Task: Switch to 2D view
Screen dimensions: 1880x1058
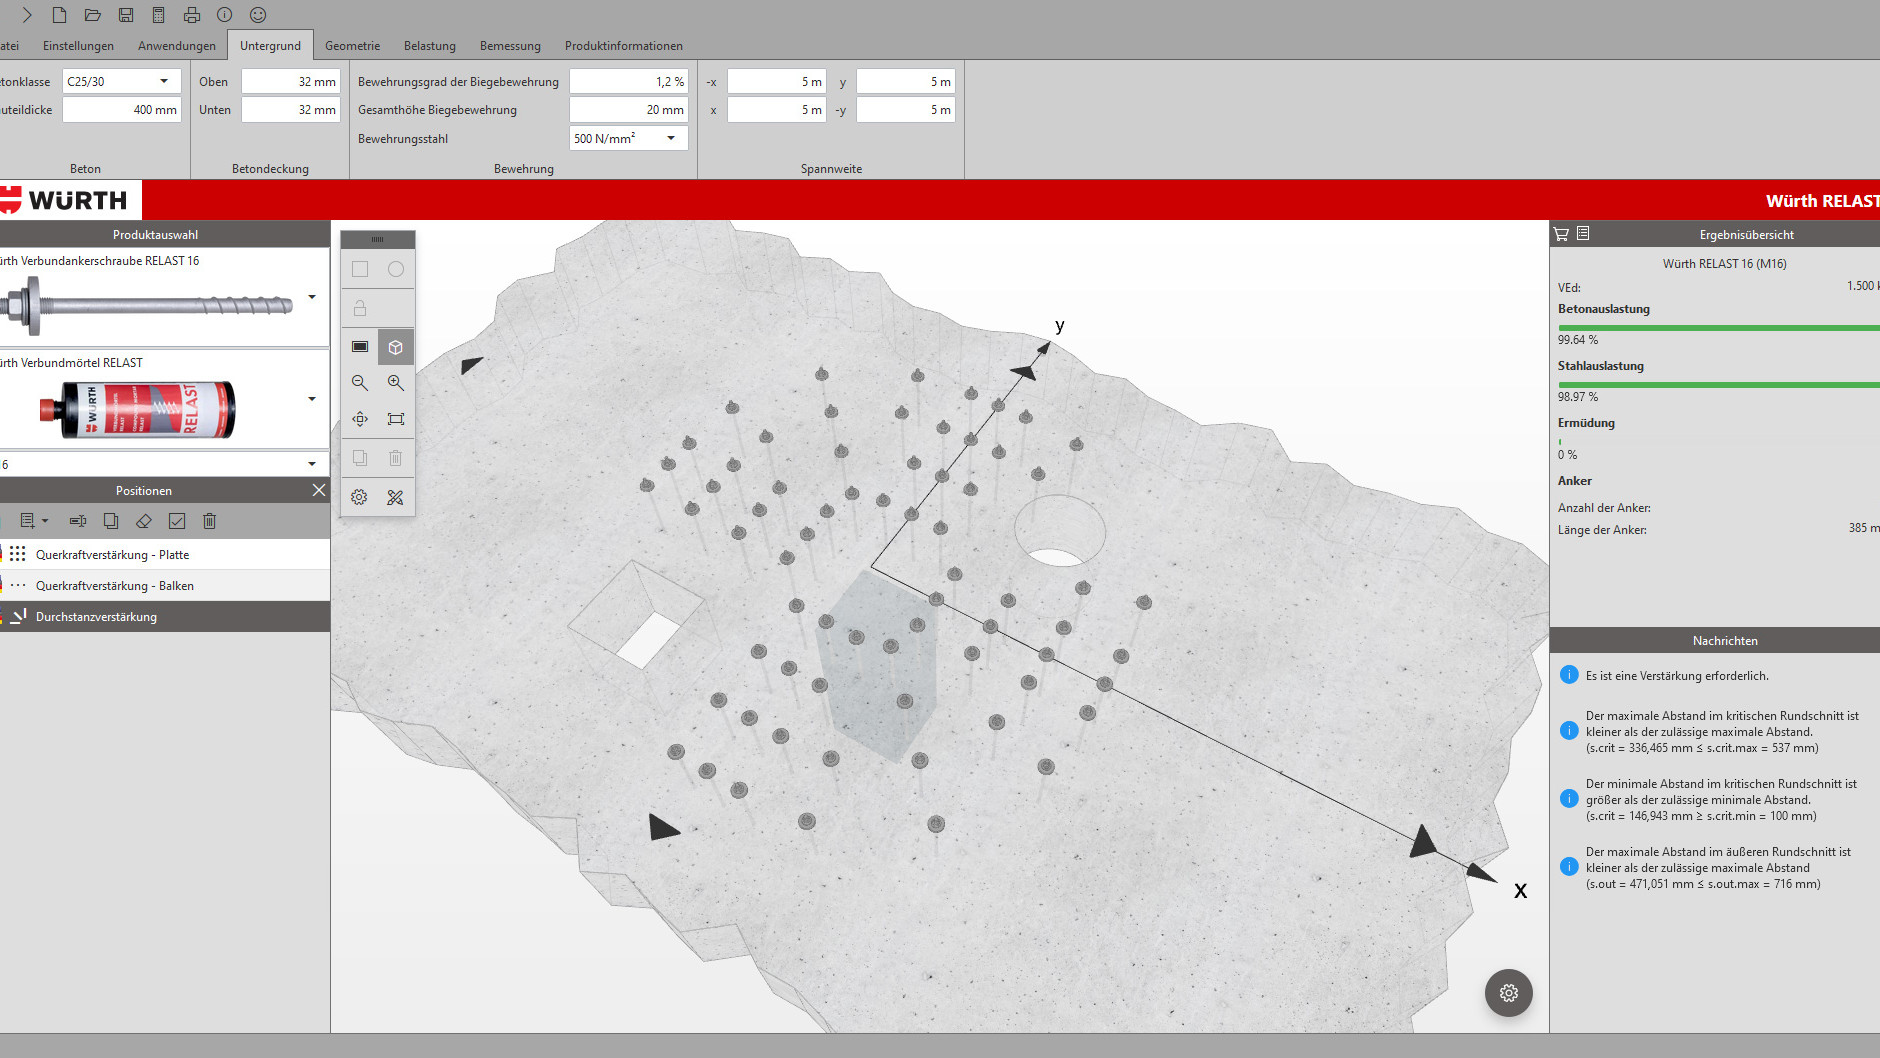Action: pyautogui.click(x=360, y=347)
